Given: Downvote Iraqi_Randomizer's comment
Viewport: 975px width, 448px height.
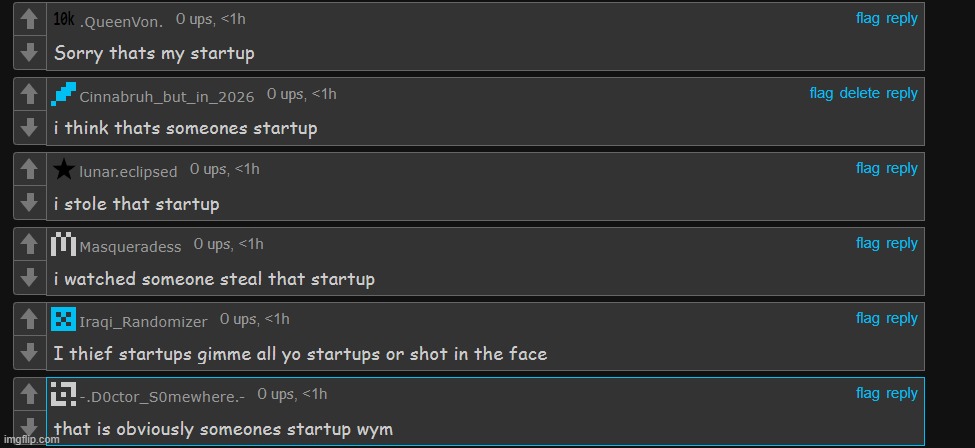Looking at the screenshot, I should point(30,352).
